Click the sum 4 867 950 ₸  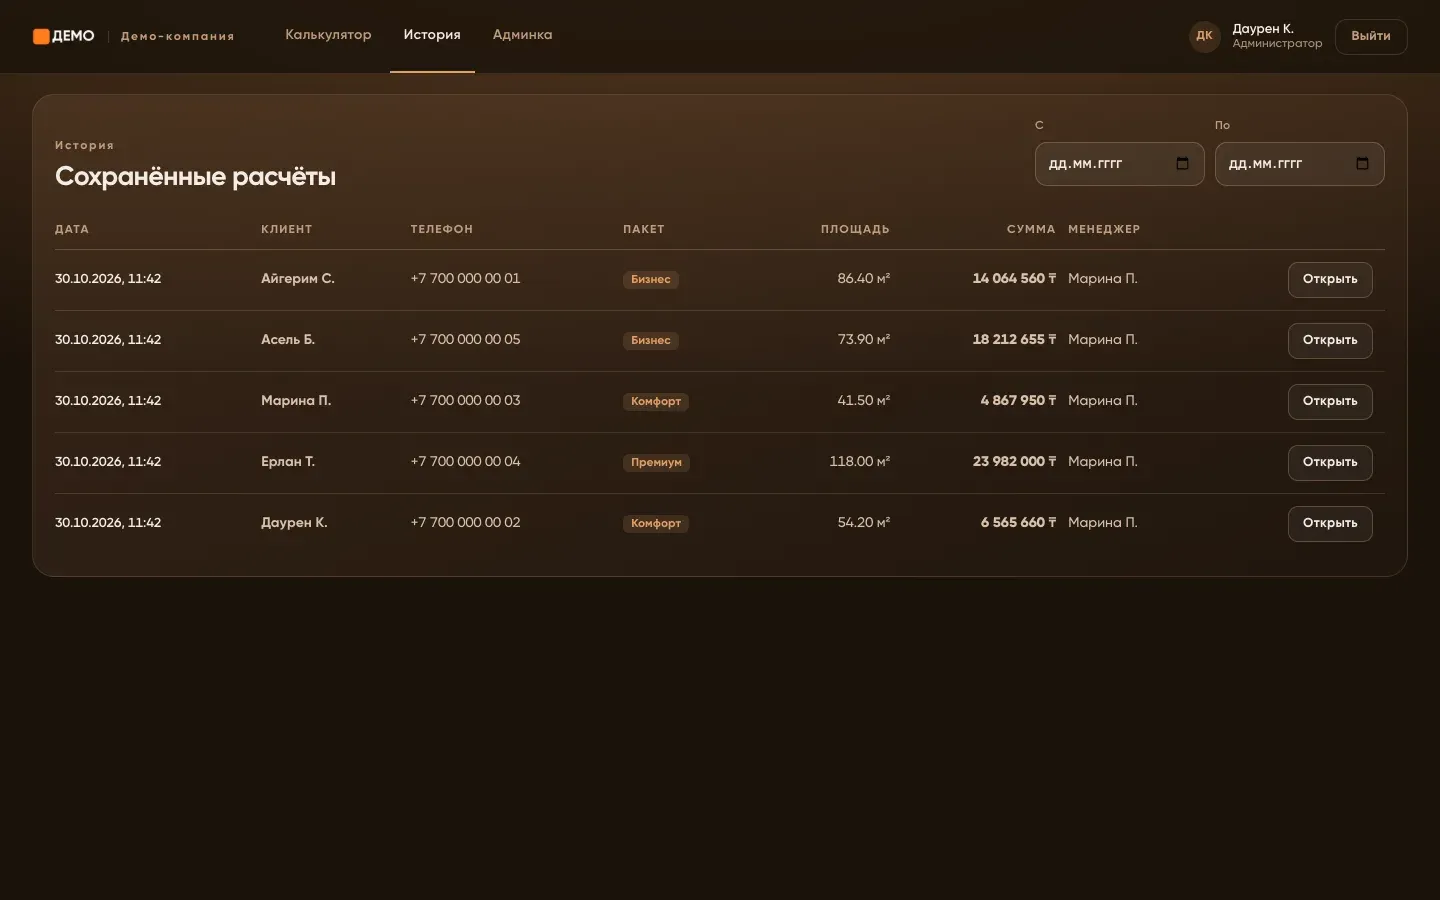[1018, 401]
